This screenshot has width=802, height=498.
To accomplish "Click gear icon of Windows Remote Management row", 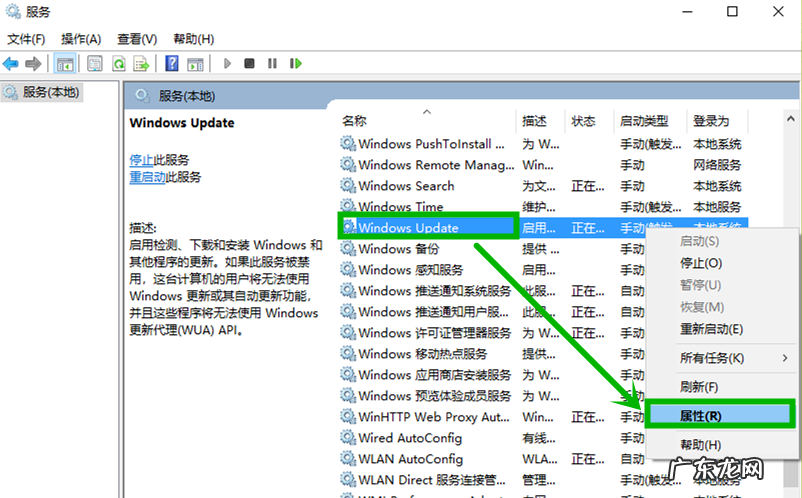I will pyautogui.click(x=348, y=164).
